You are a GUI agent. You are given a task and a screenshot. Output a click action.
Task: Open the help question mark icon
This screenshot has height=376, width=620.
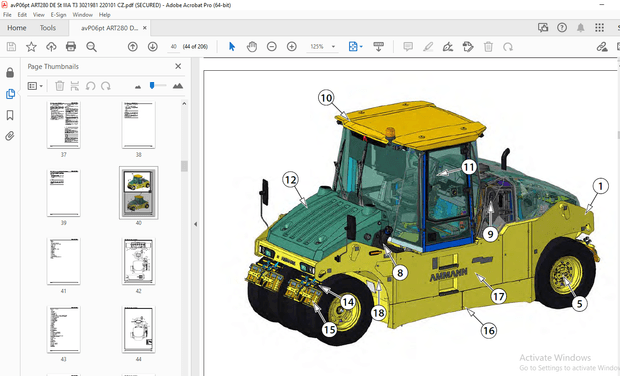pyautogui.click(x=562, y=27)
